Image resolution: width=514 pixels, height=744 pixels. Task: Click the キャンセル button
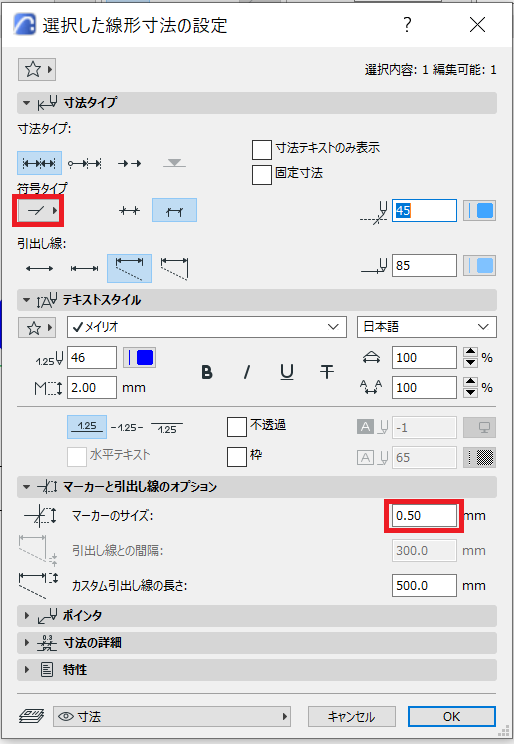click(x=352, y=716)
